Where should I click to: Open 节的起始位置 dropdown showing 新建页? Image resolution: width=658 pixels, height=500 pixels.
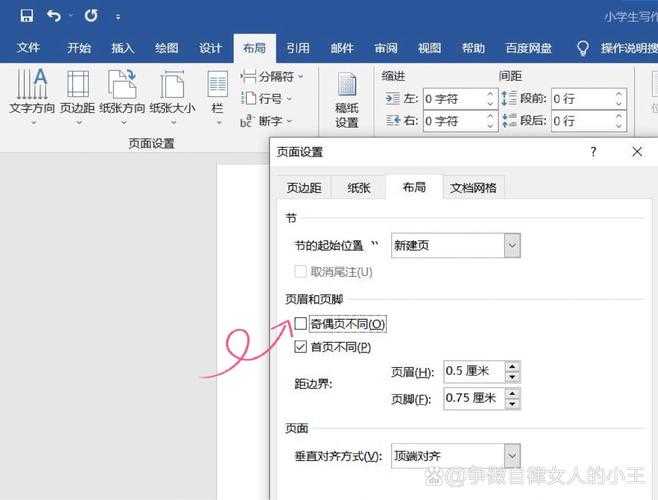(456, 246)
